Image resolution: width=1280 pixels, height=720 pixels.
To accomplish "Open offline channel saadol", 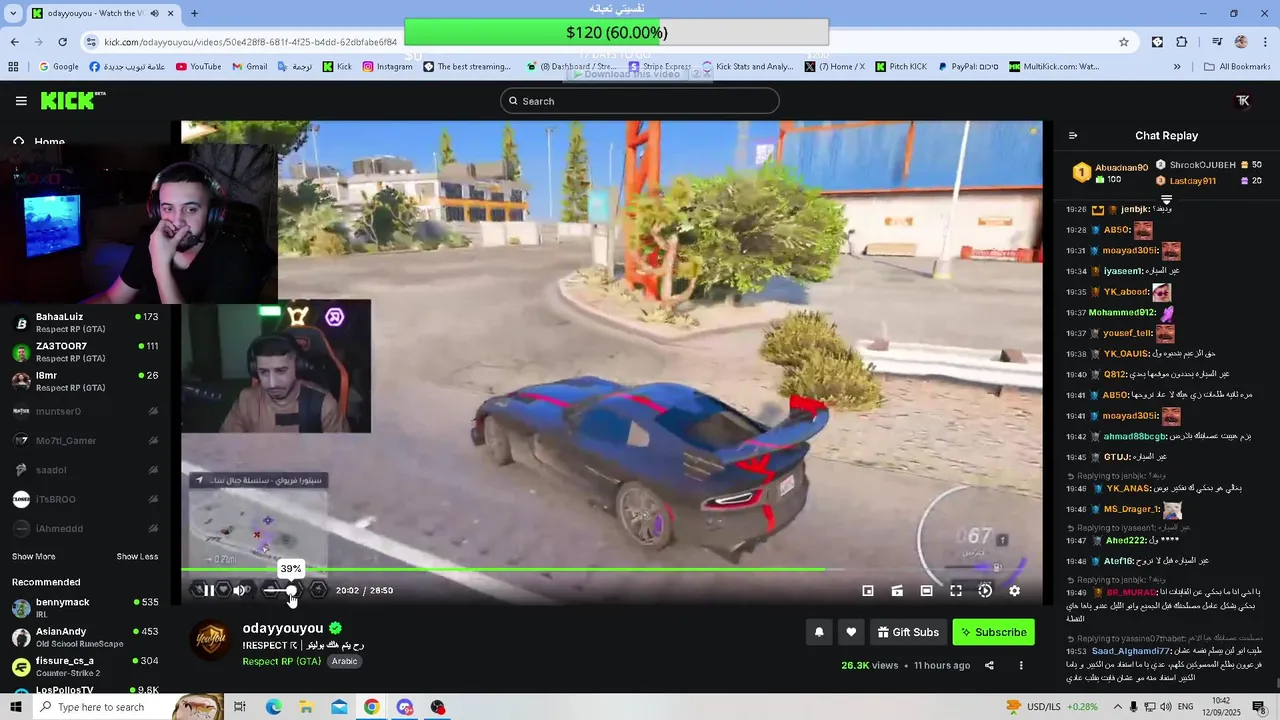I will [x=85, y=470].
